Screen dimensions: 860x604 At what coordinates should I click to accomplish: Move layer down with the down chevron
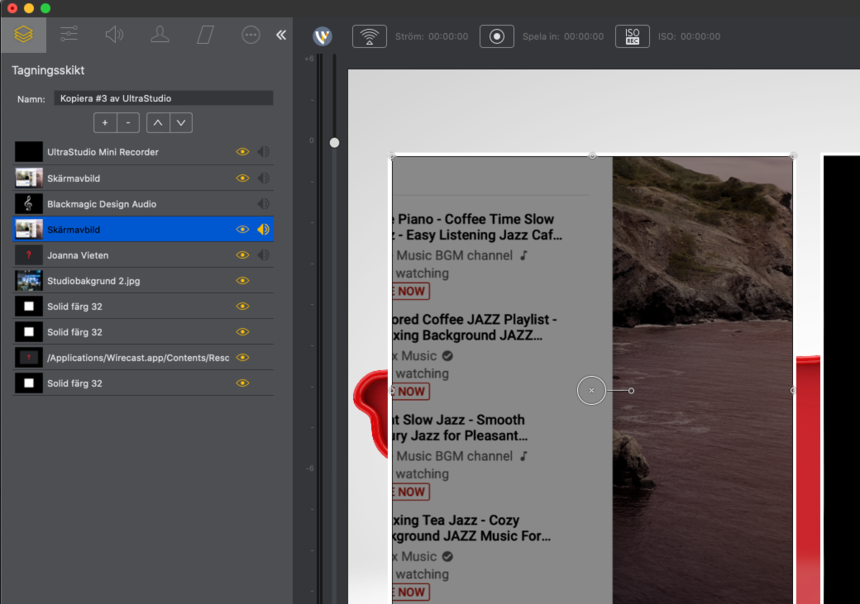coord(181,123)
